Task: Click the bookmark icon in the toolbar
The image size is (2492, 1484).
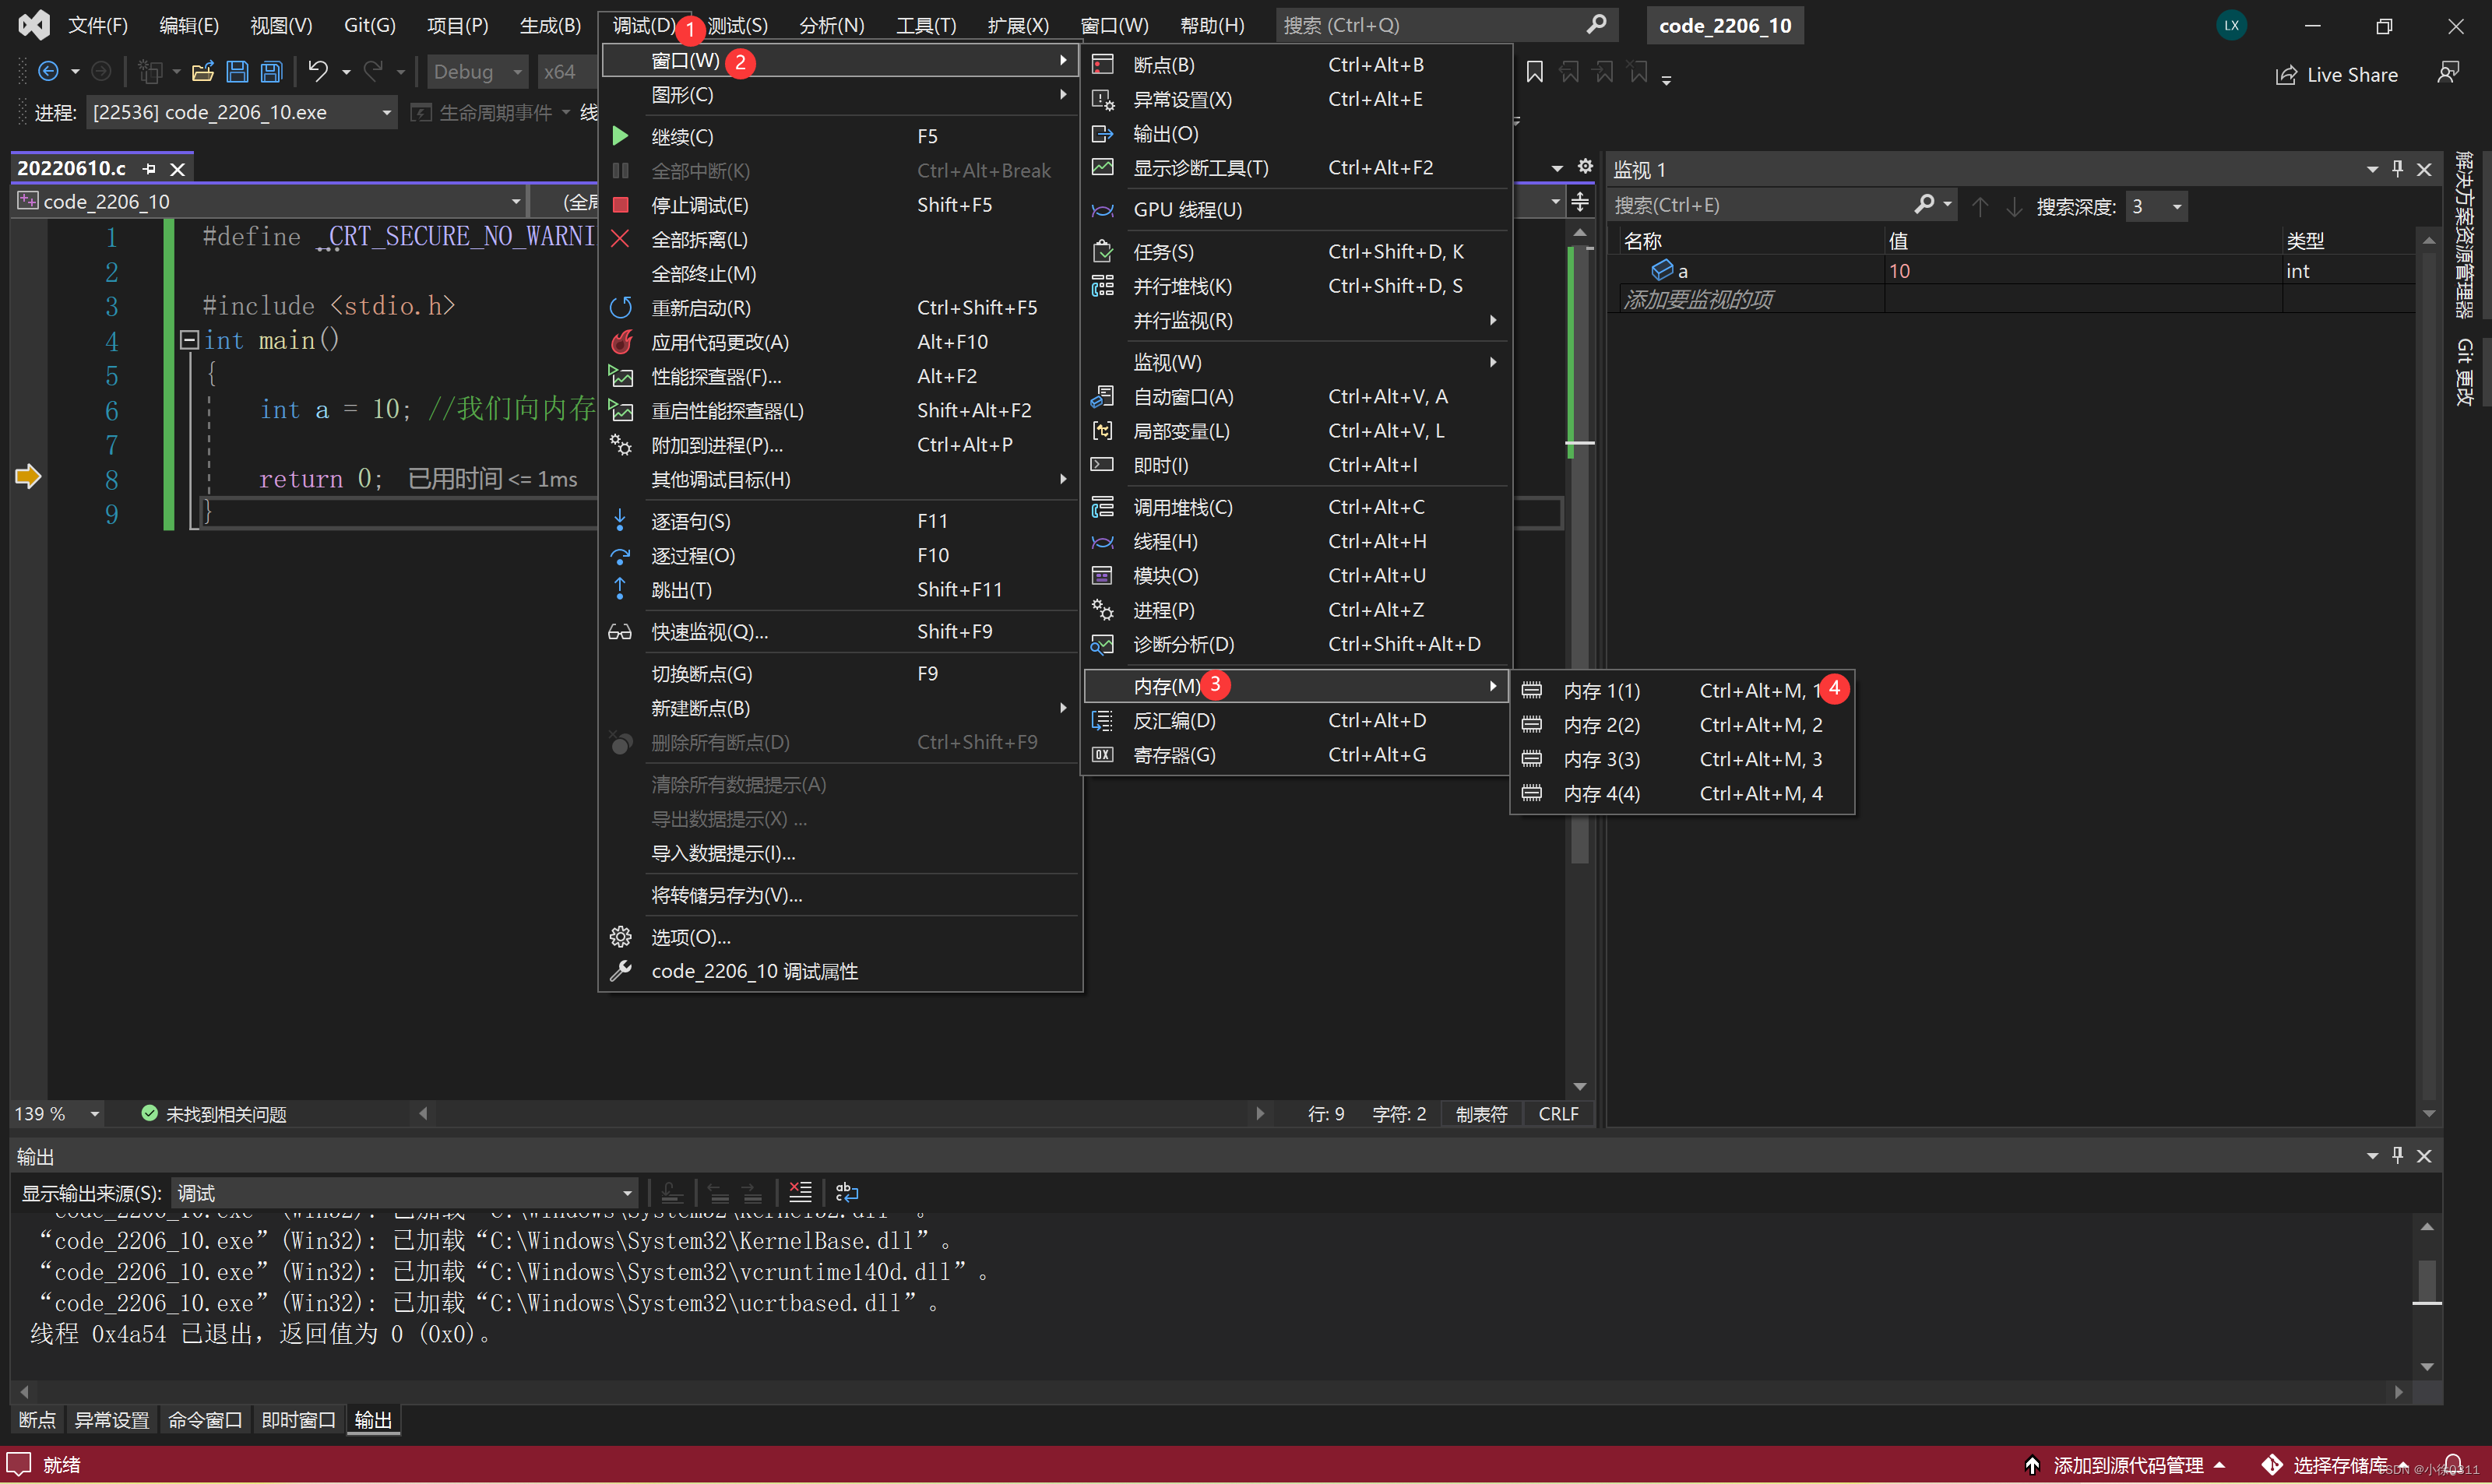Action: click(x=1535, y=72)
